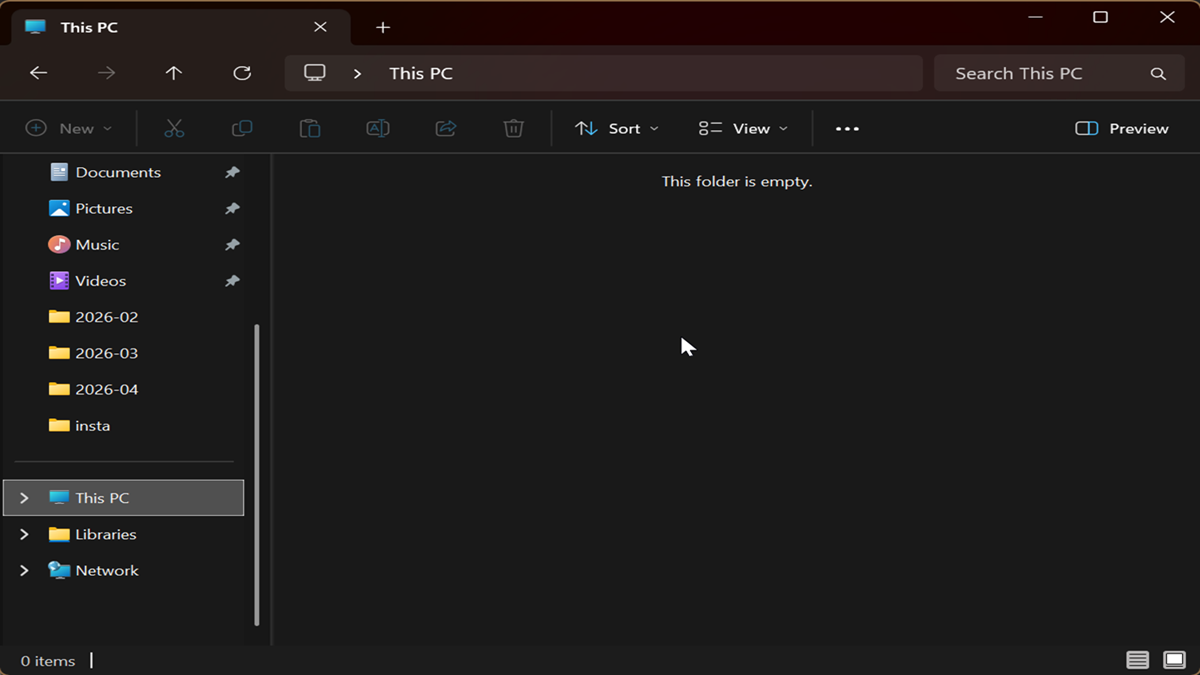Image resolution: width=1200 pixels, height=675 pixels.
Task: Unpin Videos using its pin icon
Action: pos(232,281)
